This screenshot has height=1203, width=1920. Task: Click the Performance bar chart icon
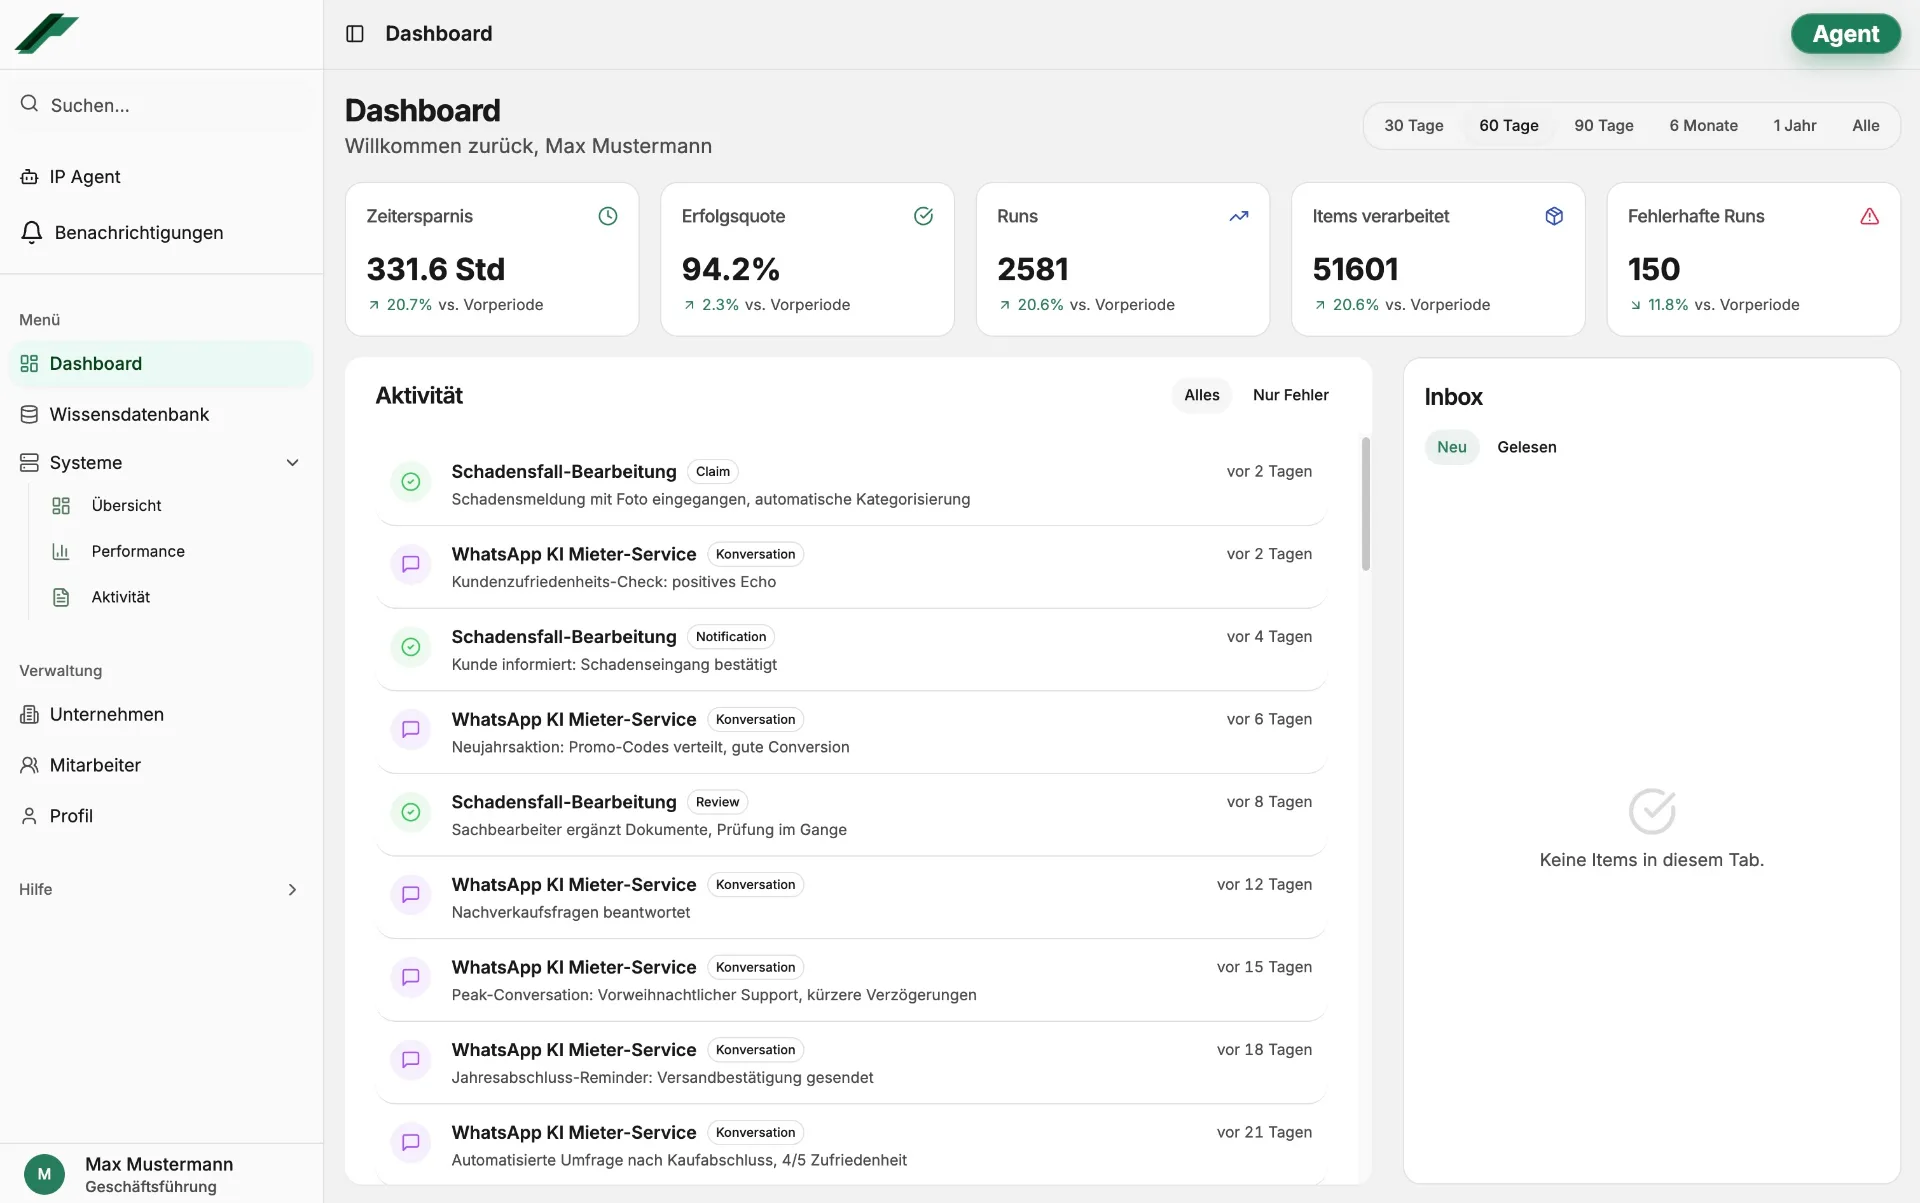pos(61,551)
